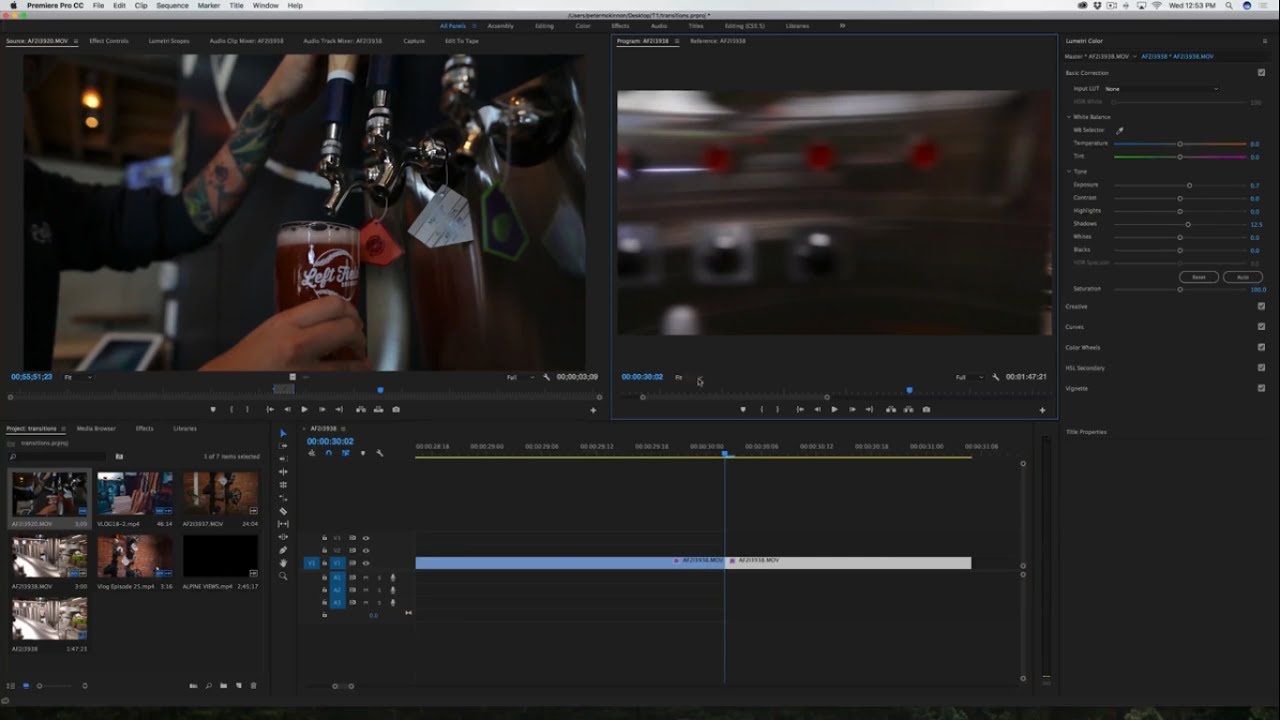Image resolution: width=1280 pixels, height=720 pixels.
Task: Open Input LUT dropdown
Action: click(1161, 89)
